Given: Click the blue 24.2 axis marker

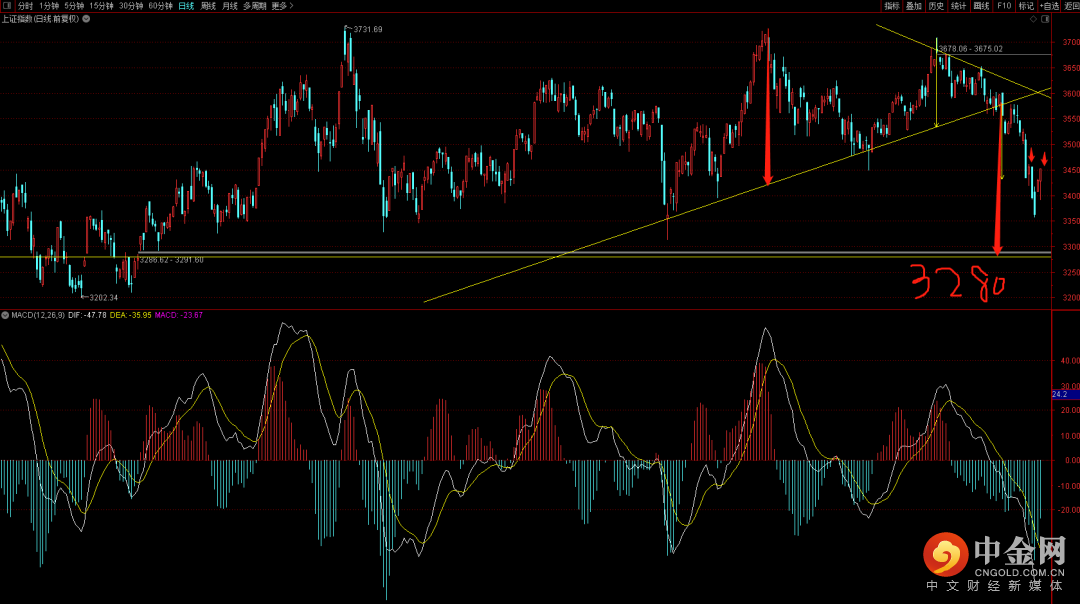Looking at the screenshot, I should click(1061, 394).
